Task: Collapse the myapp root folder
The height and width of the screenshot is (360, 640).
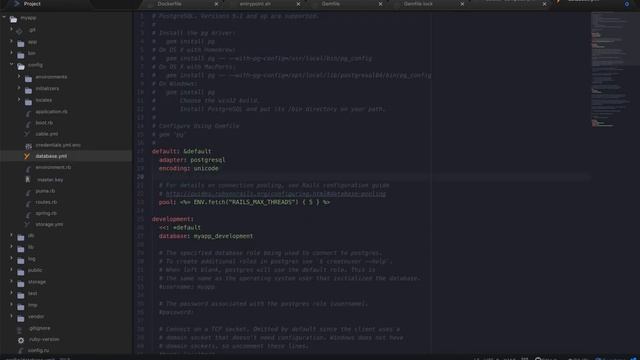Action: (4, 18)
